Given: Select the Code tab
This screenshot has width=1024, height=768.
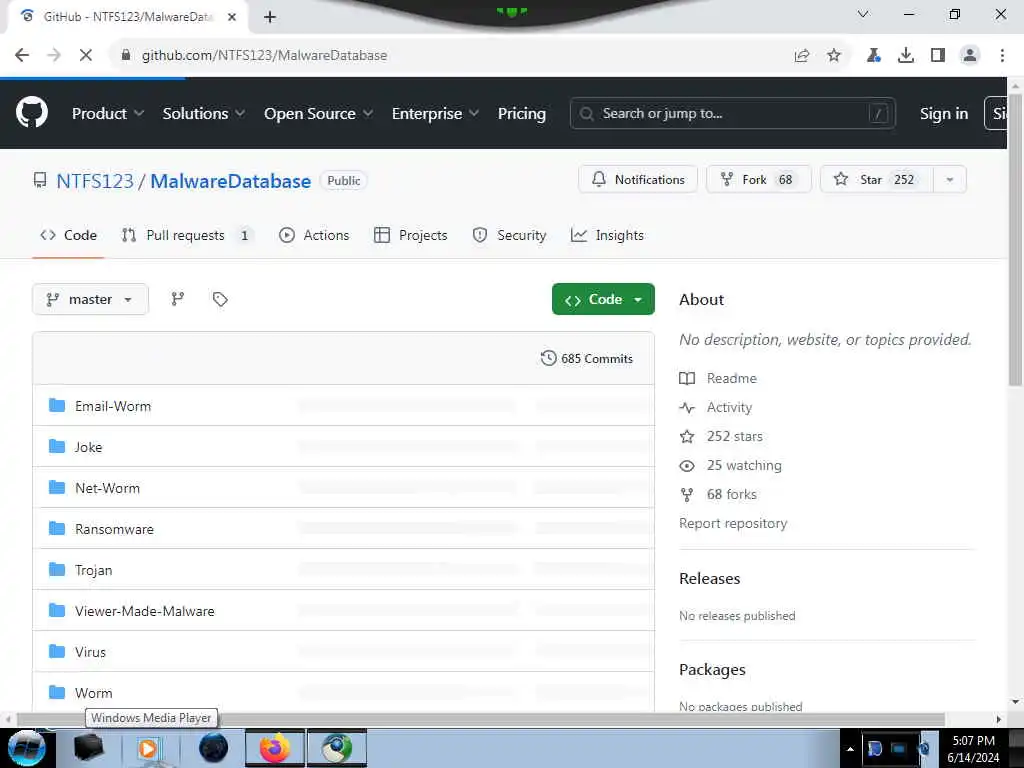Looking at the screenshot, I should click(x=69, y=235).
